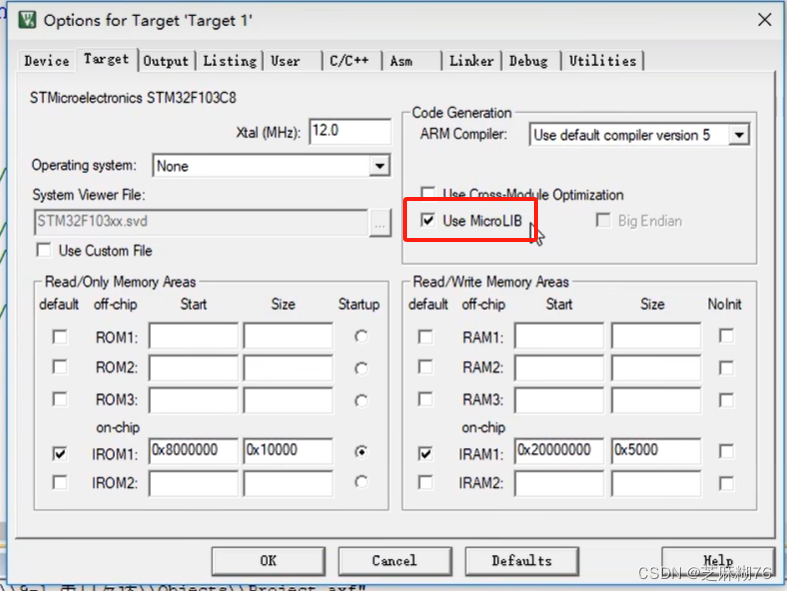Viewport: 787px width, 591px height.
Task: Click the RAM1 Start field
Action: click(x=560, y=336)
